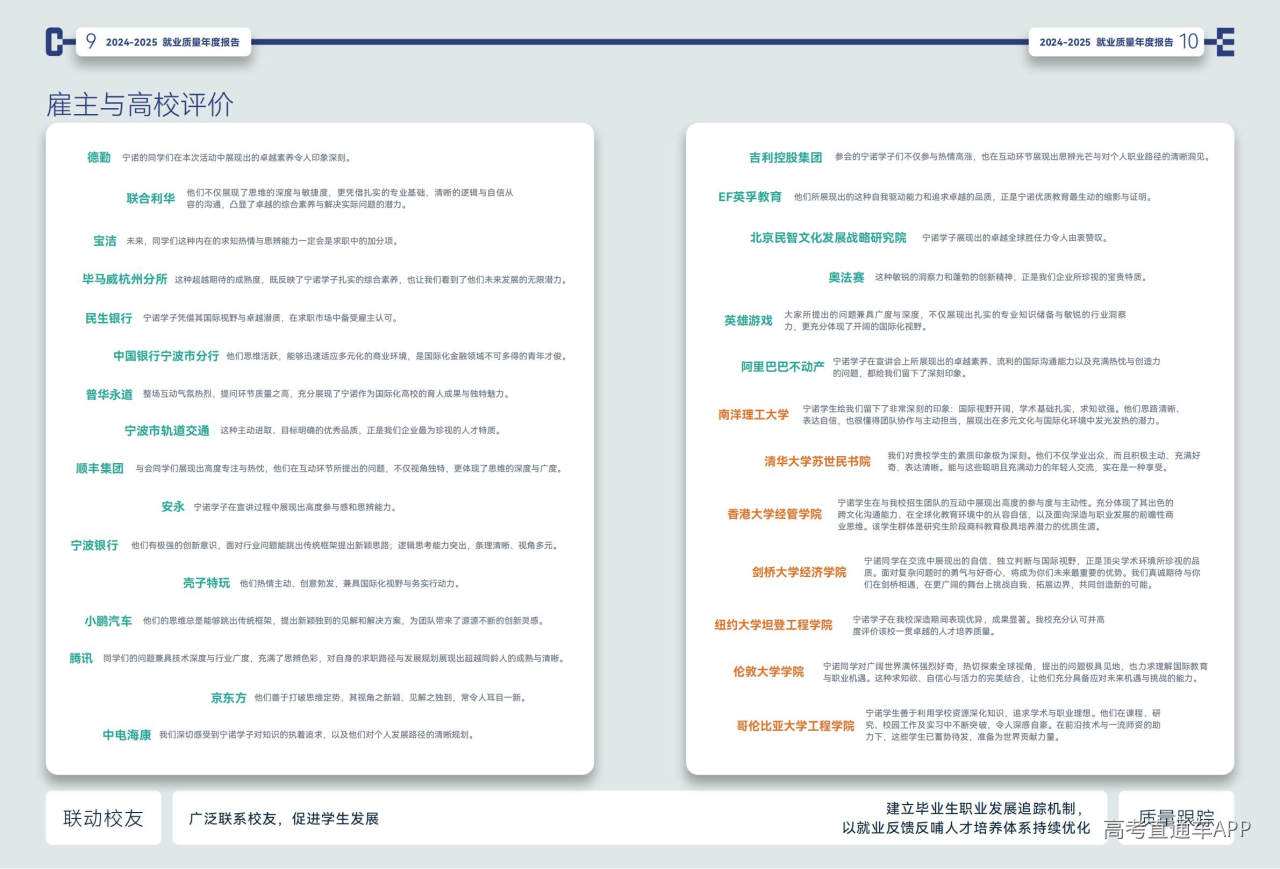The height and width of the screenshot is (869, 1280).
Task: Click the 哥伦比亚大学工程学院 heading
Action: click(x=795, y=726)
